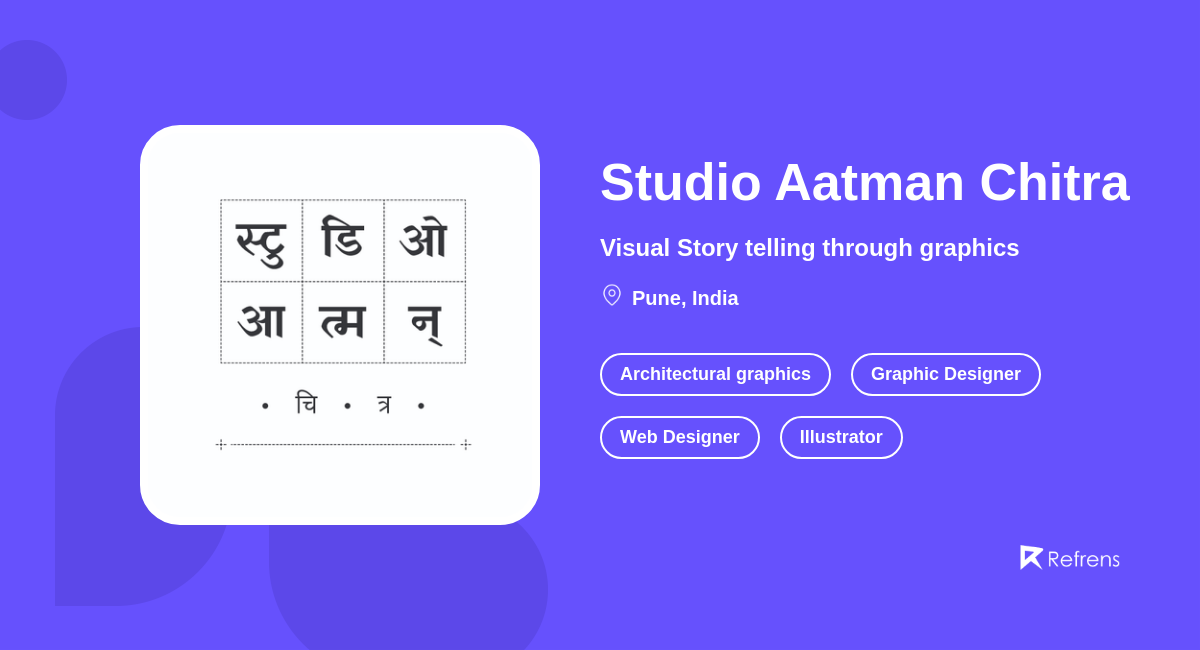Choose the Graphic Designer tag
The image size is (1200, 650).
coord(945,374)
